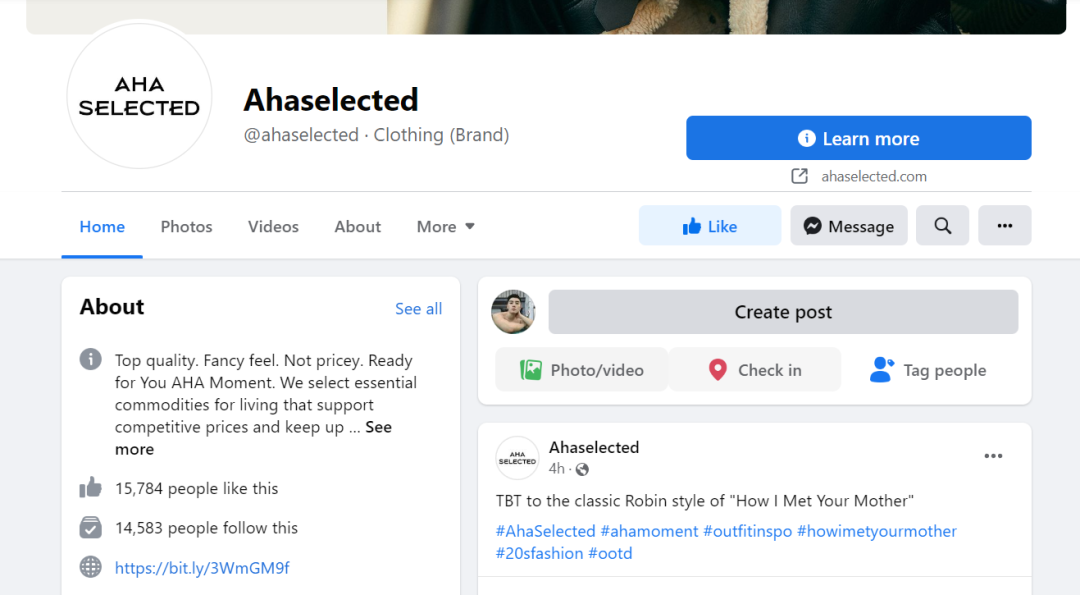
Task: Open the Create post field
Action: pyautogui.click(x=782, y=312)
